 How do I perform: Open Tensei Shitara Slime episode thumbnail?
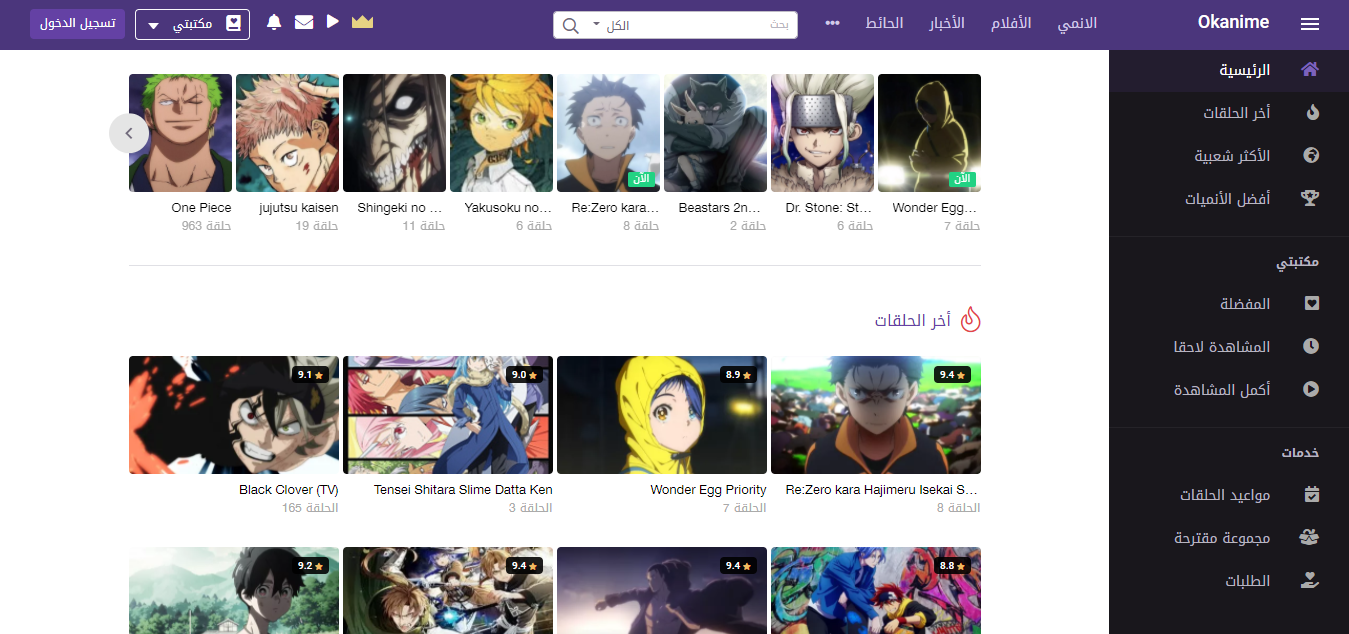tap(448, 415)
